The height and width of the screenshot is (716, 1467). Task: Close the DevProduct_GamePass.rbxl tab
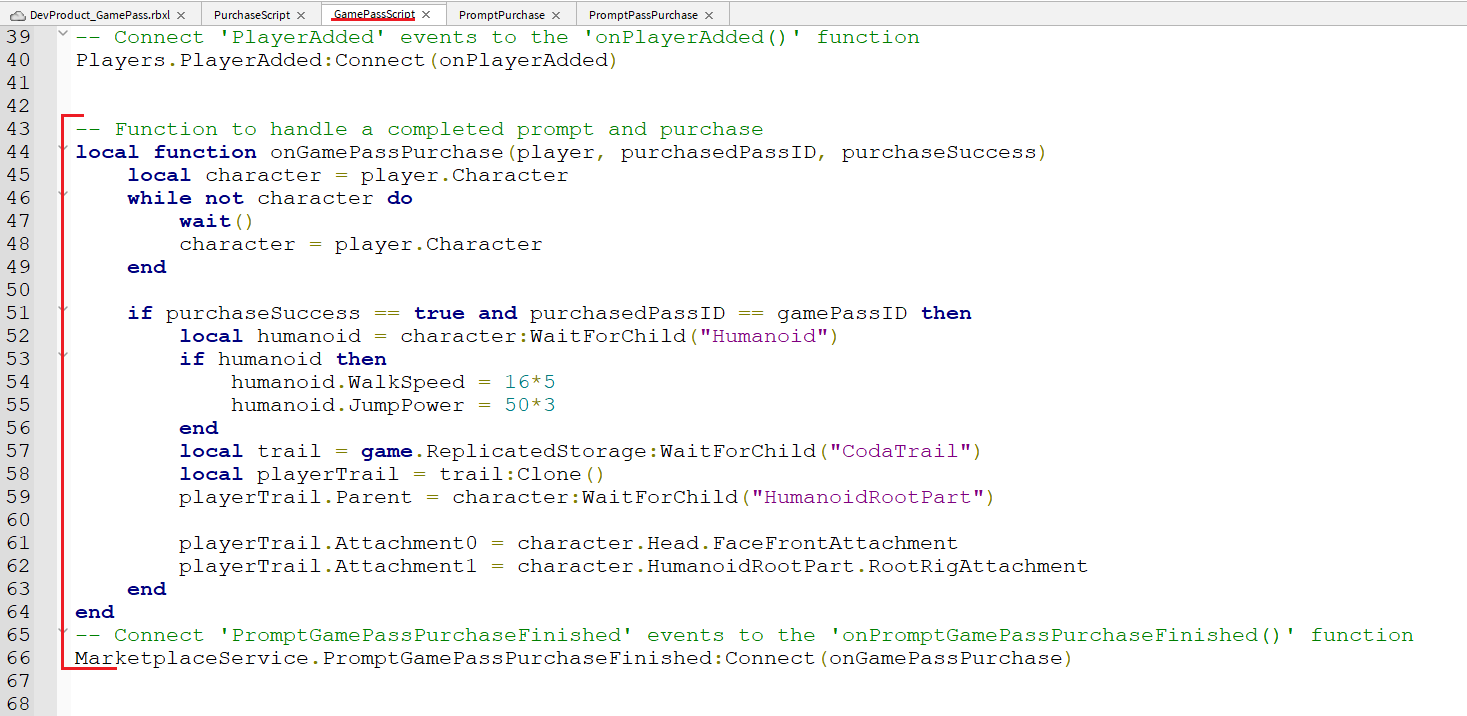click(x=180, y=15)
